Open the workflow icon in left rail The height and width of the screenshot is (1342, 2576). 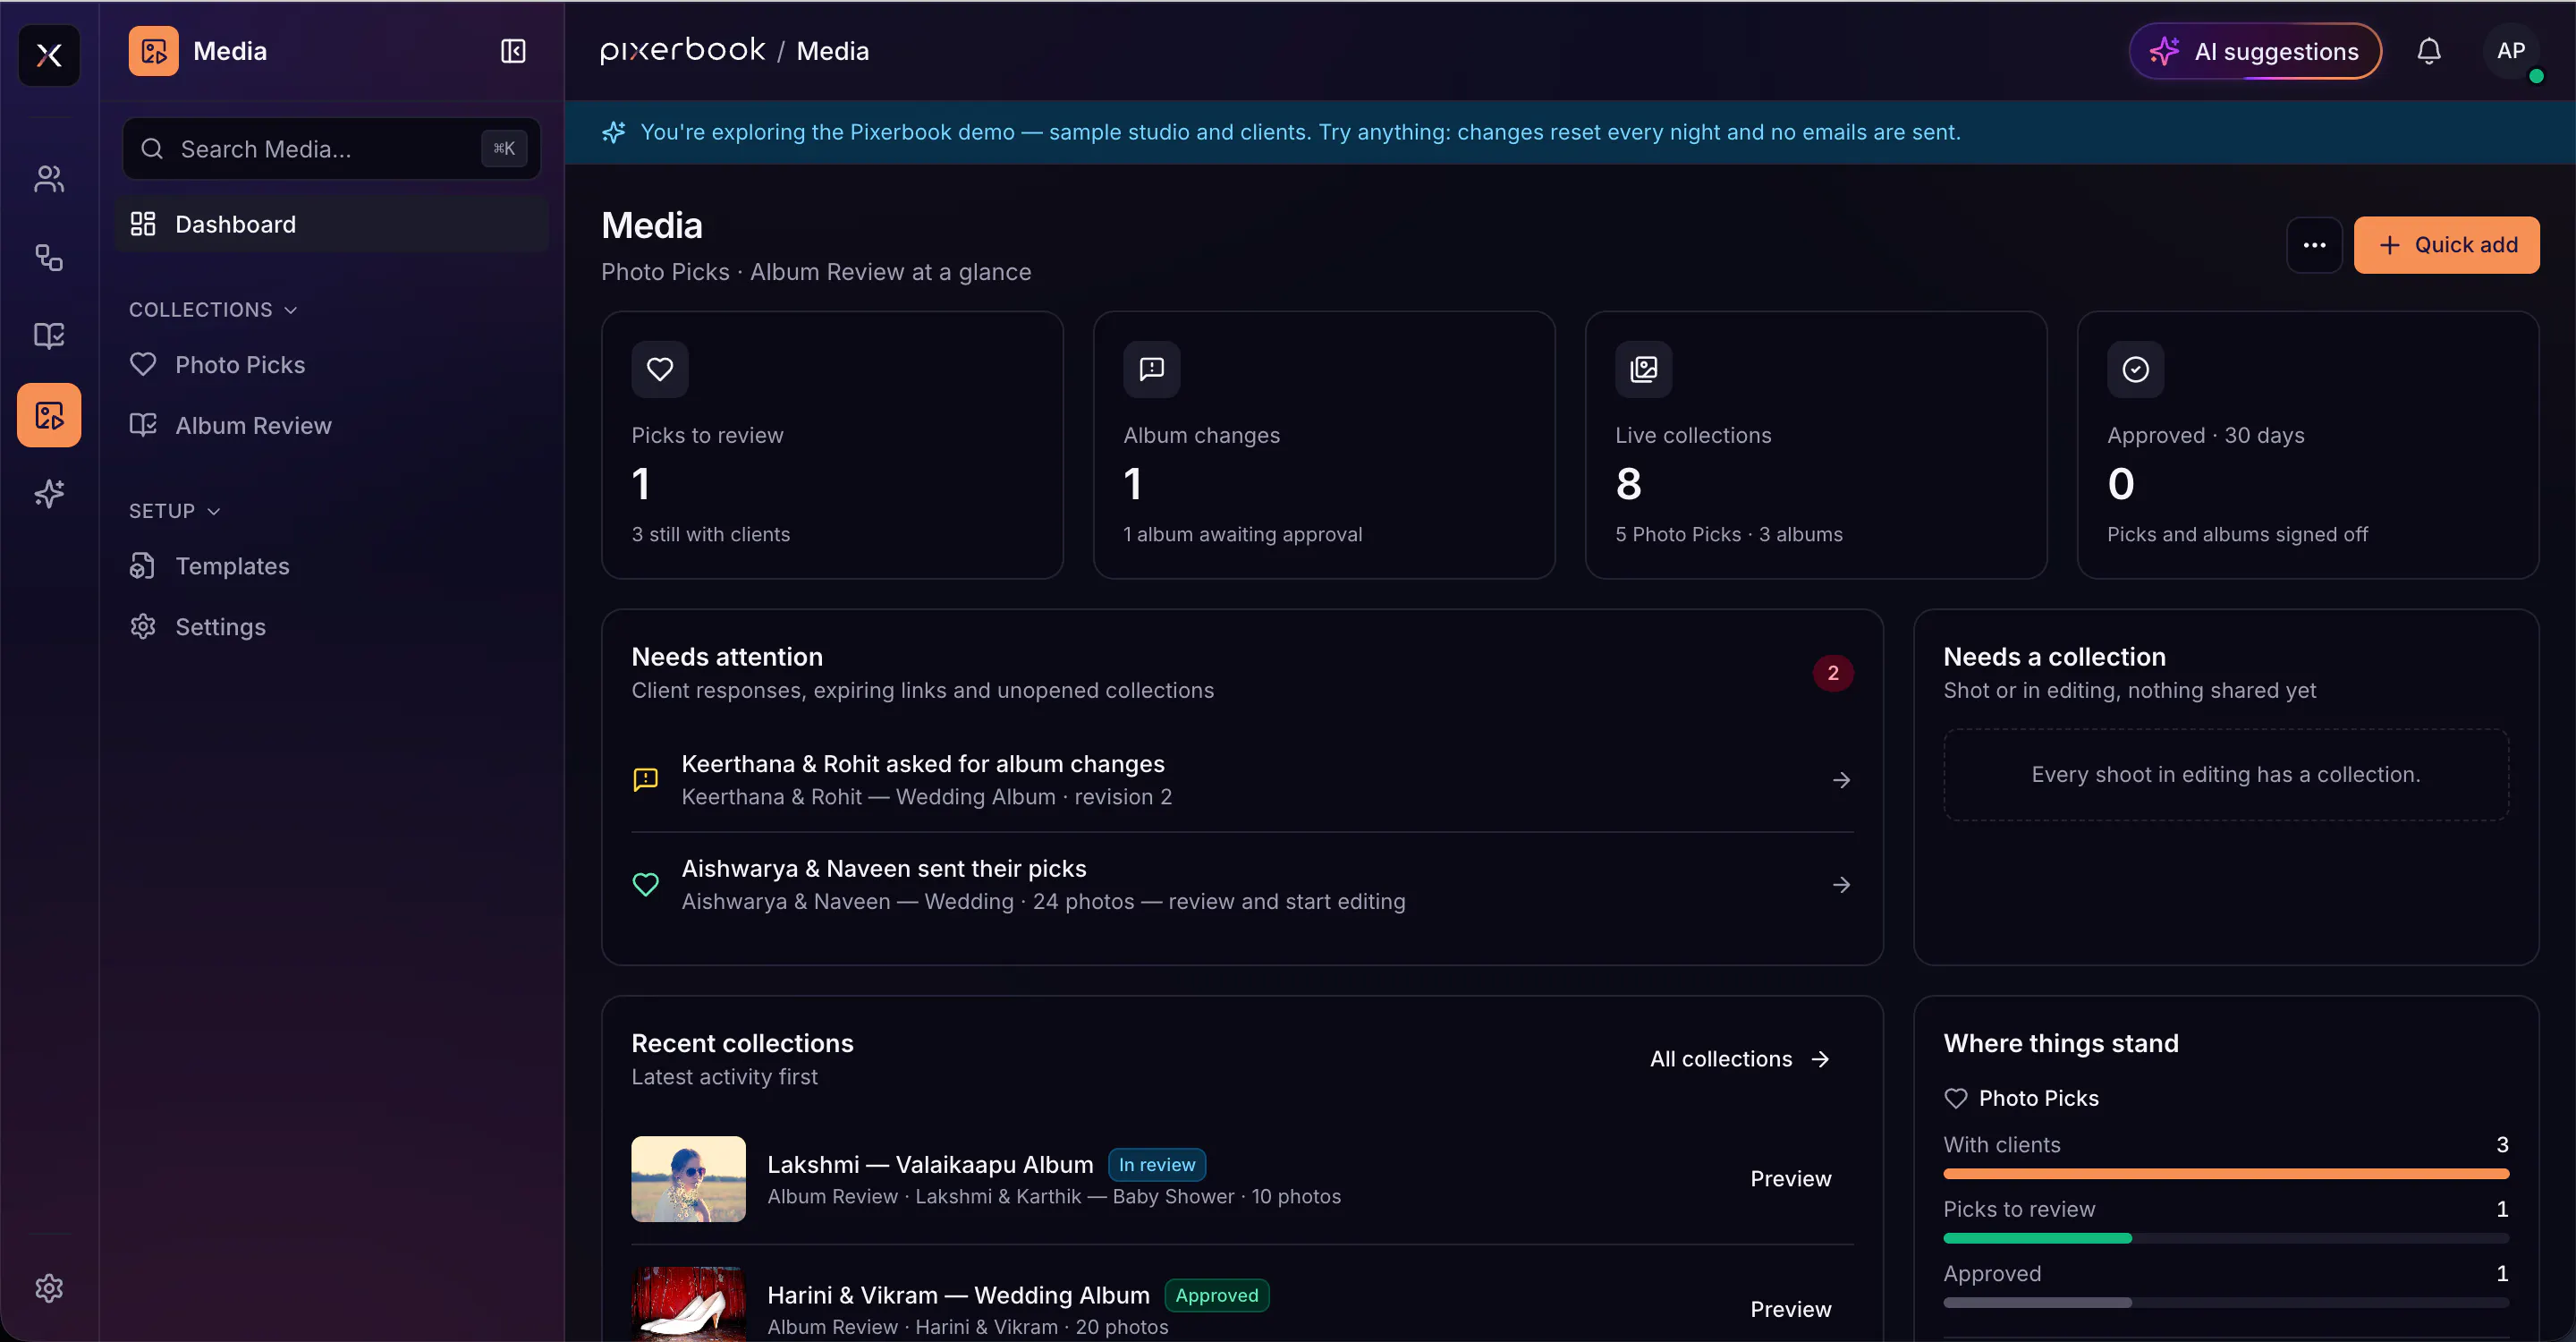point(49,257)
